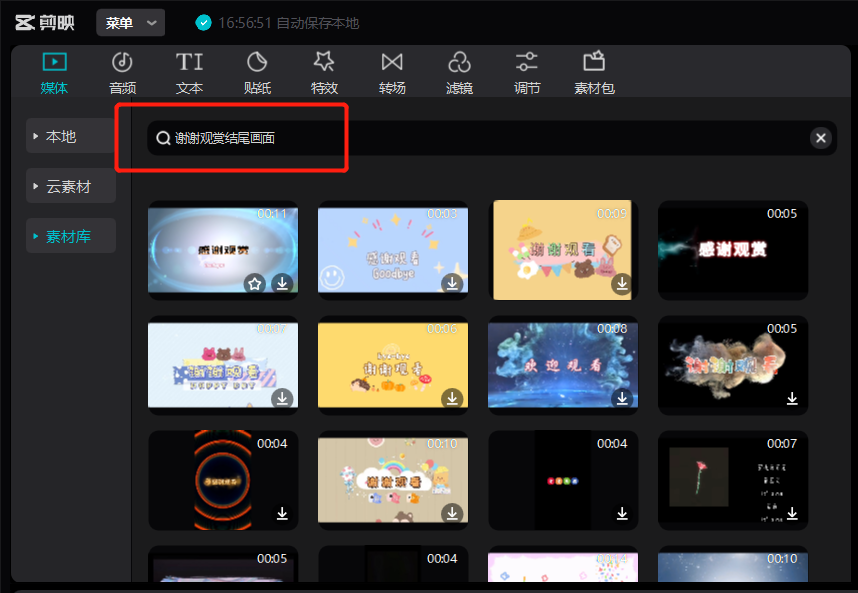Image resolution: width=858 pixels, height=593 pixels.
Task: Download the 00:04 orange ring clip
Action: [x=282, y=513]
